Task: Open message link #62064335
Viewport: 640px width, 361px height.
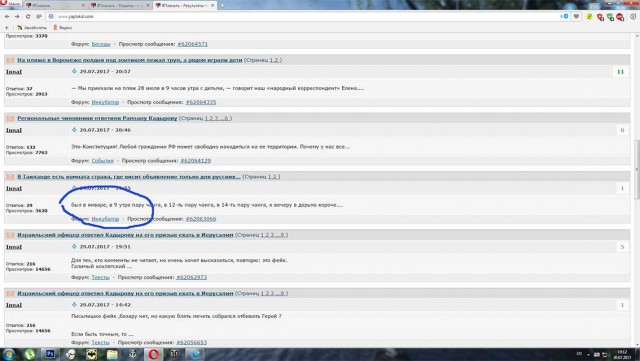Action: pos(201,103)
